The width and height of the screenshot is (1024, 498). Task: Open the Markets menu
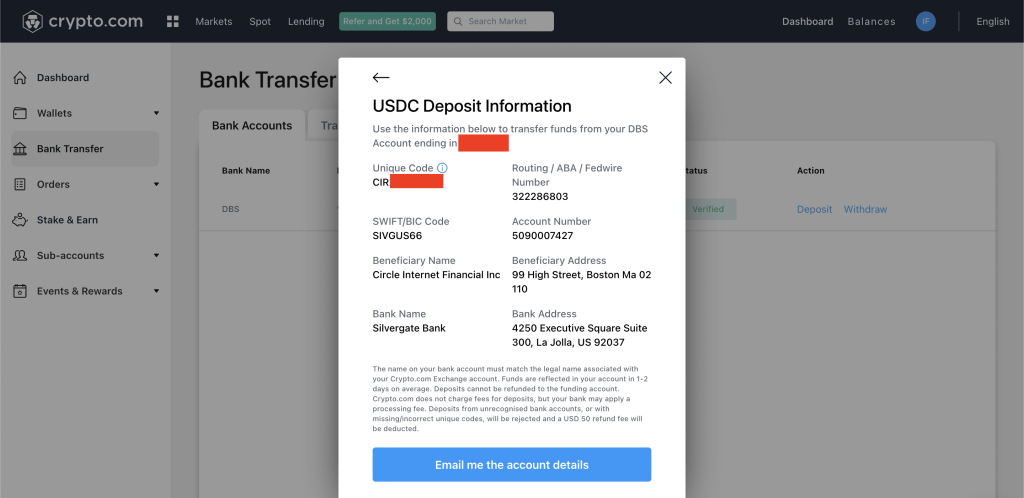tap(214, 22)
